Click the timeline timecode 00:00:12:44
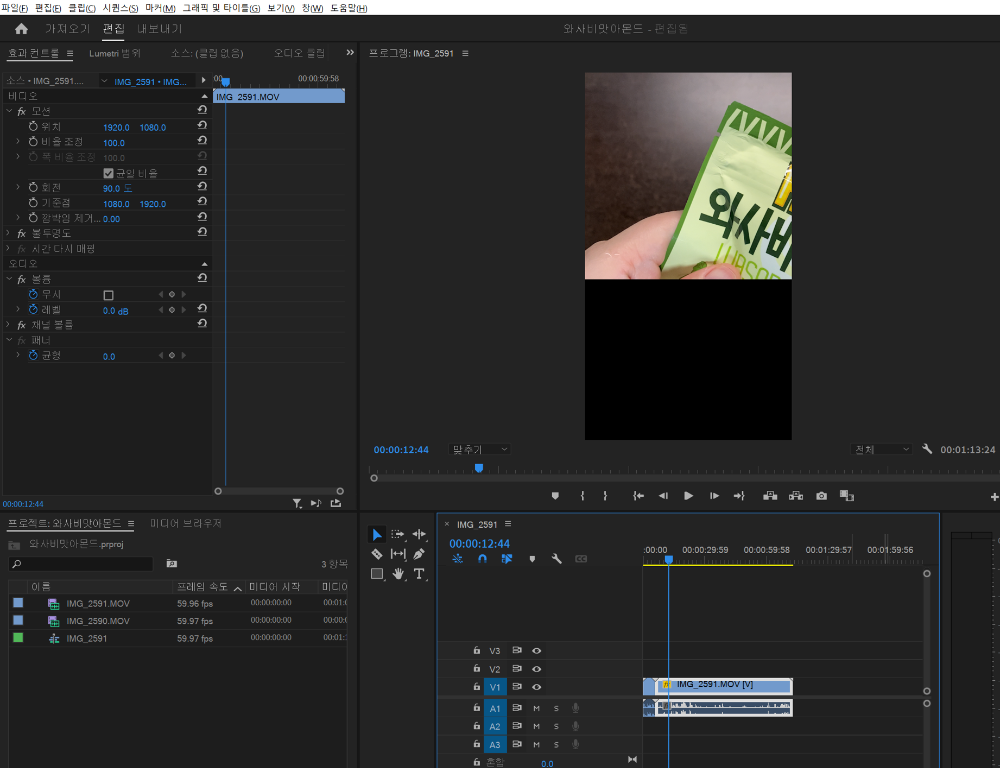Screen dimensions: 1000x768 480,543
